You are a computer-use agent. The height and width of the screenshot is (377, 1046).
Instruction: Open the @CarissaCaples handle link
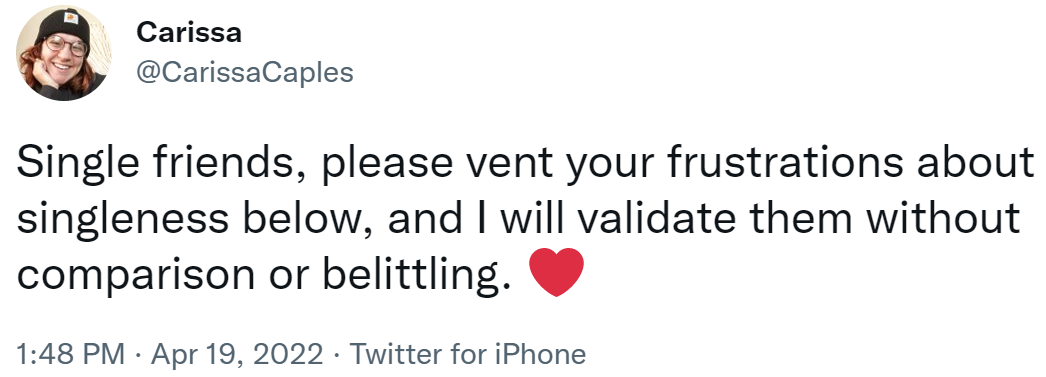click(x=245, y=72)
